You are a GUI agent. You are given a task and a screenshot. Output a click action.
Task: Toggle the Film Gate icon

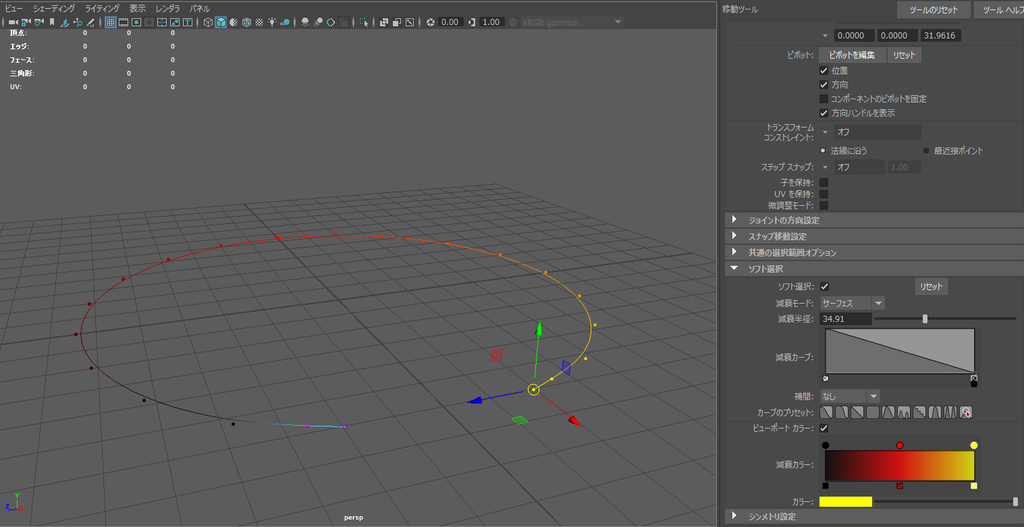tap(123, 22)
